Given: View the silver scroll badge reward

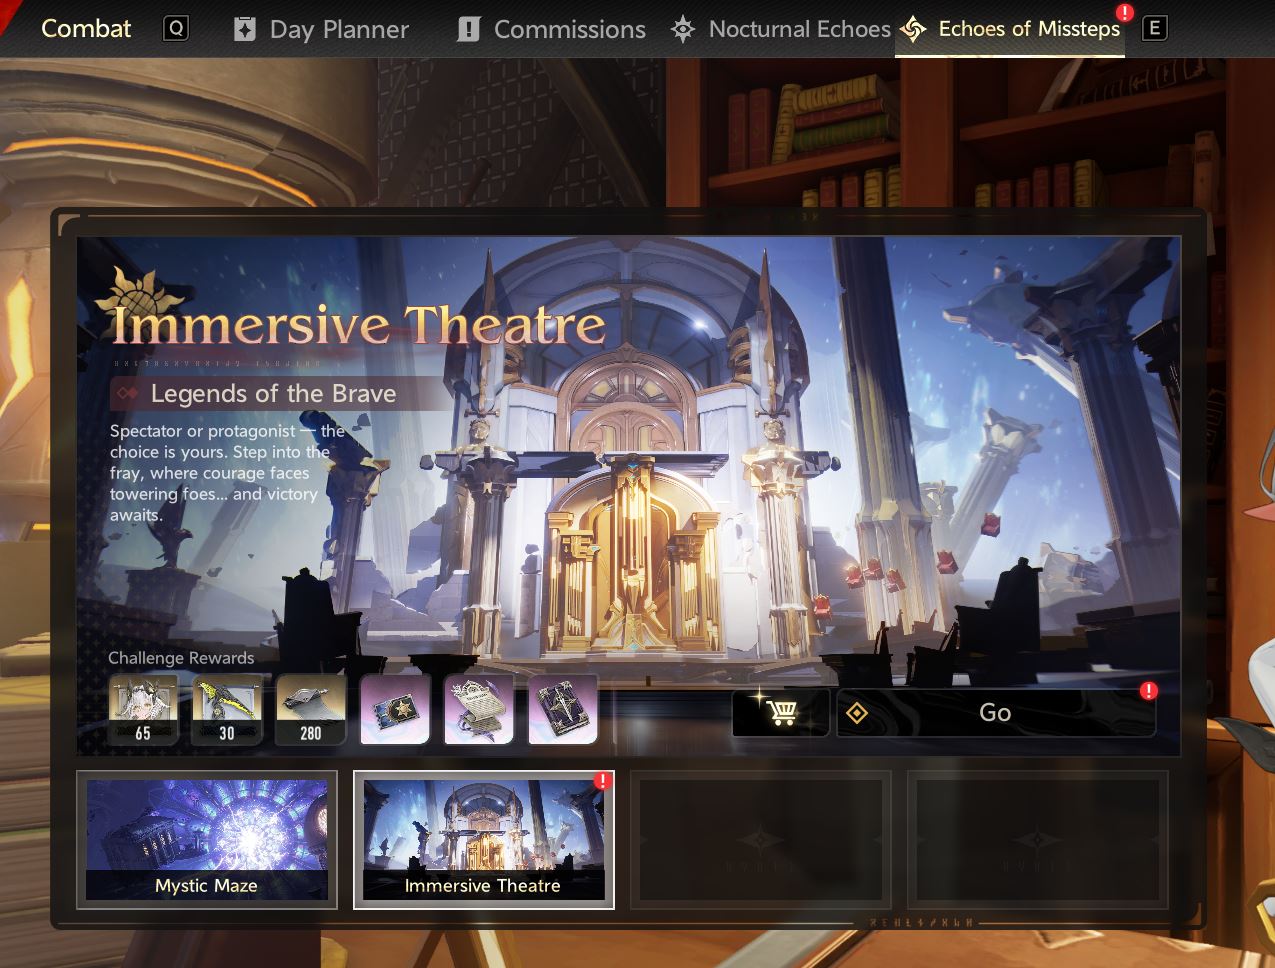Looking at the screenshot, I should click(479, 710).
